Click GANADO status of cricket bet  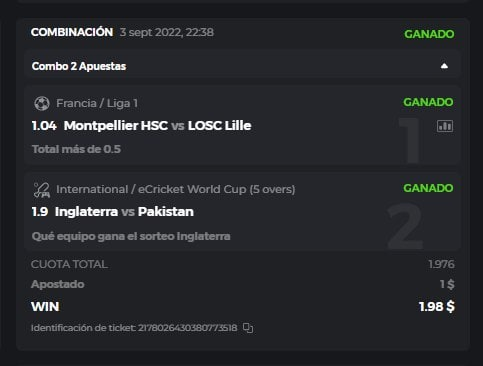point(428,188)
